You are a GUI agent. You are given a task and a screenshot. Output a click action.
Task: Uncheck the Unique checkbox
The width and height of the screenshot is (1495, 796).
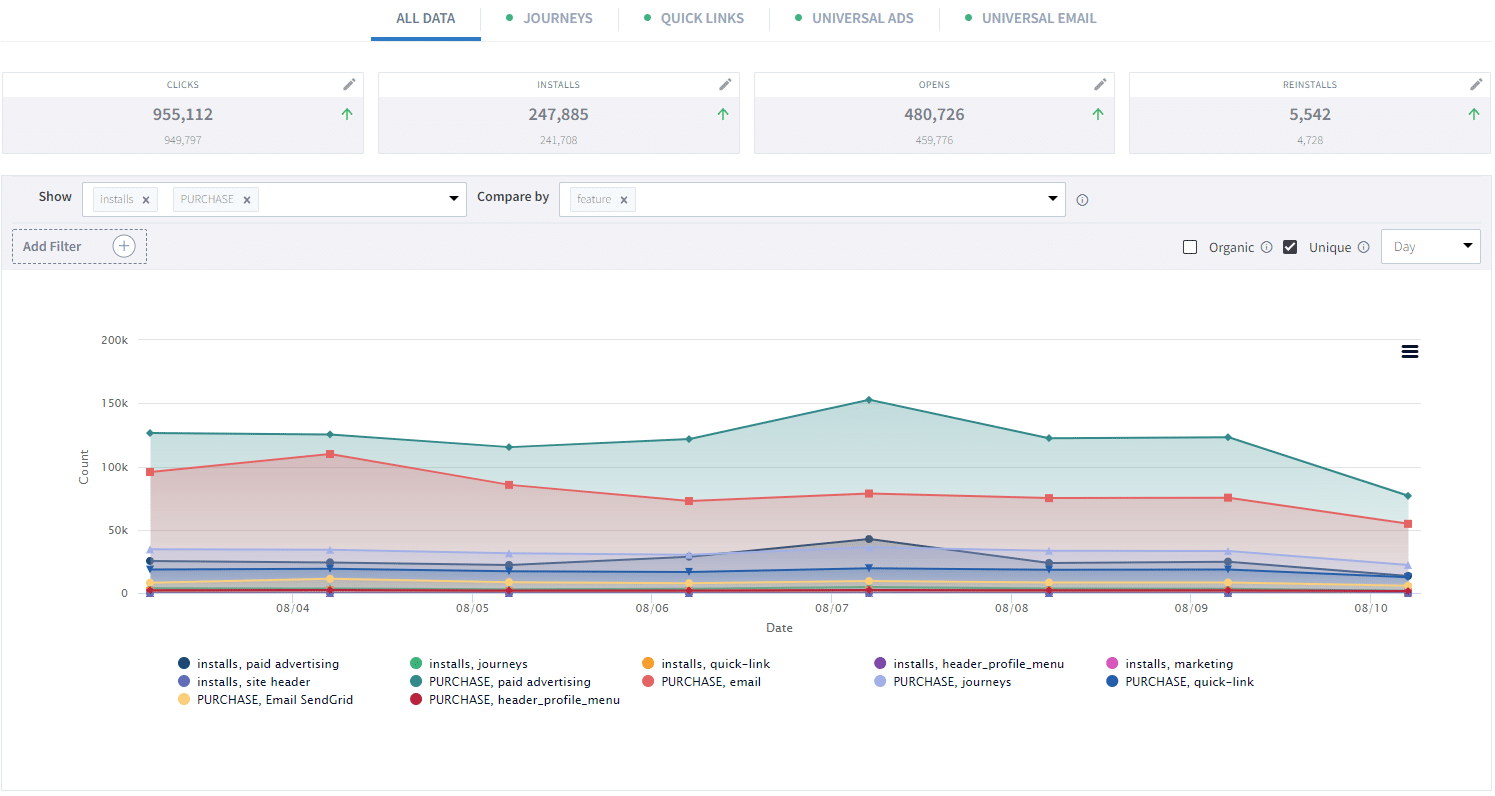[1289, 247]
